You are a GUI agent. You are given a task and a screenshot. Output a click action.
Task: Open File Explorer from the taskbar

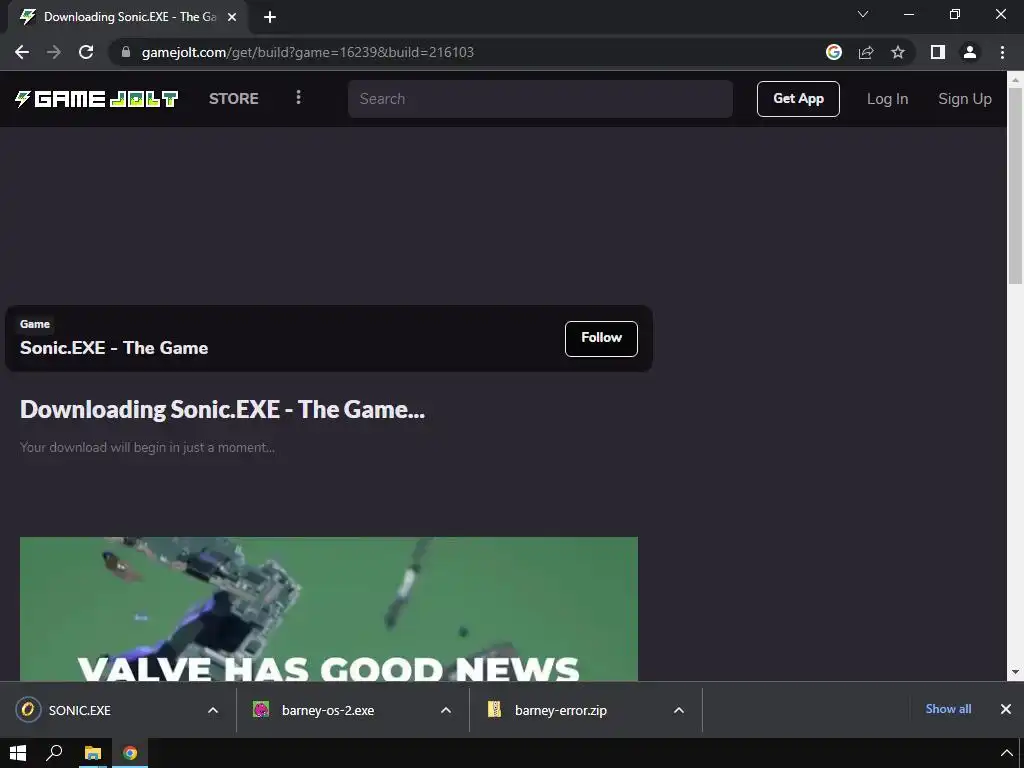[93, 753]
